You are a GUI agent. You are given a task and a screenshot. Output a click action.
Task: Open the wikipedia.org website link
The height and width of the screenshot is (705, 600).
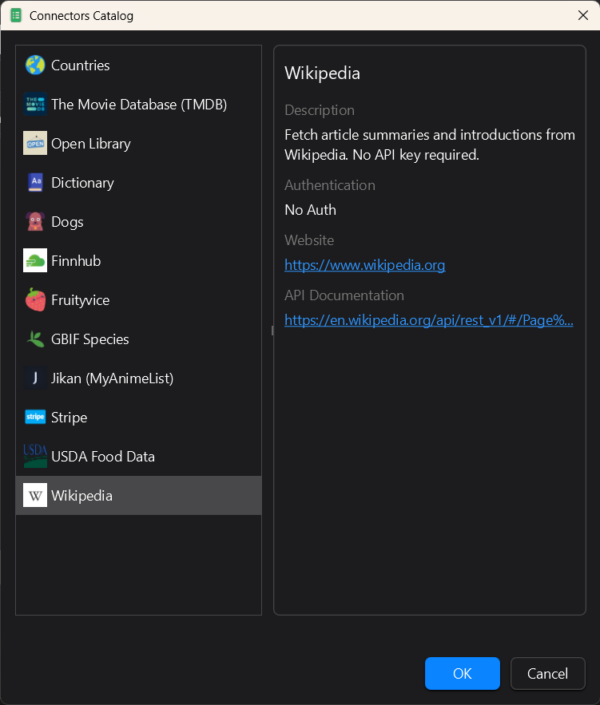[x=364, y=265]
